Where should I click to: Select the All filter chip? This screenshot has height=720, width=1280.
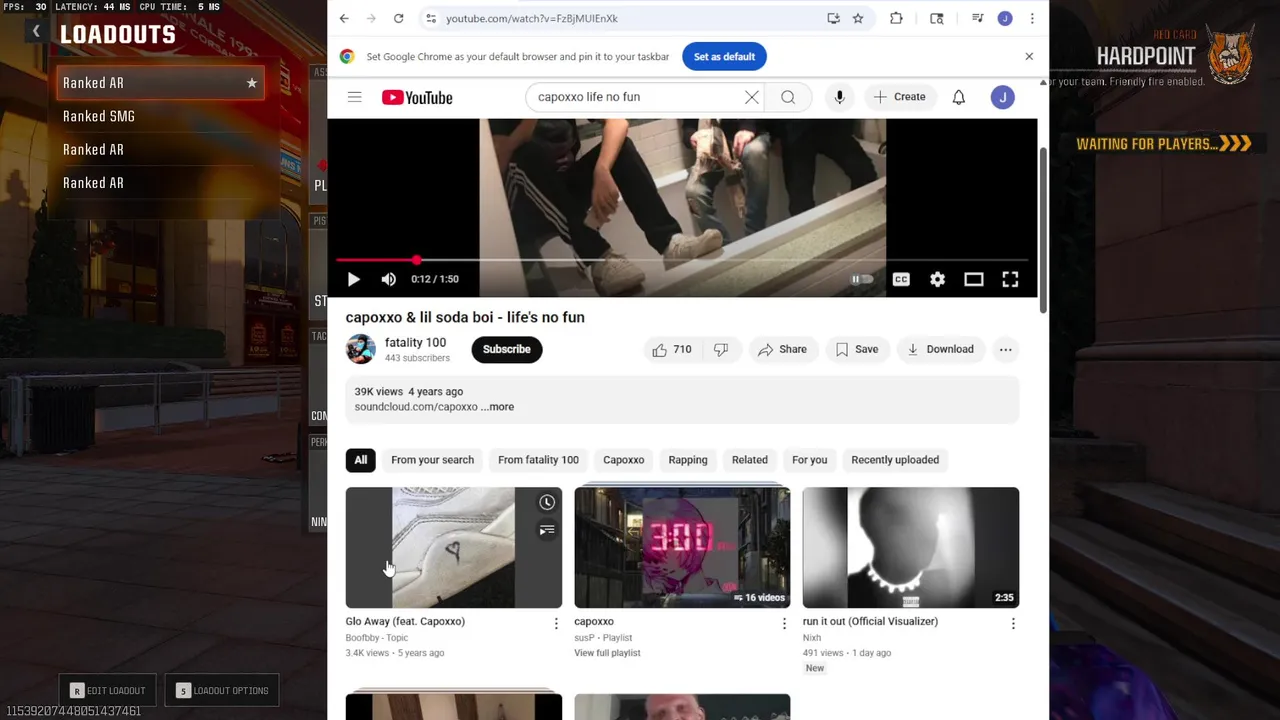pos(361,460)
